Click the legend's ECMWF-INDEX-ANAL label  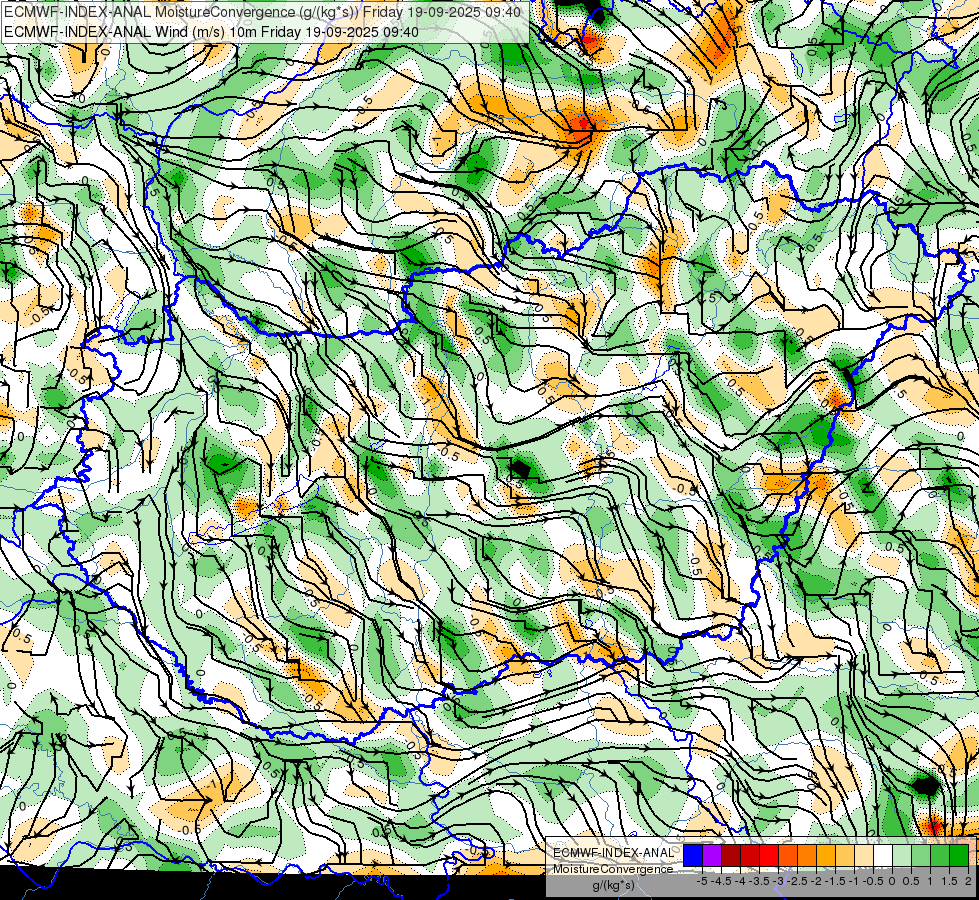coord(613,853)
